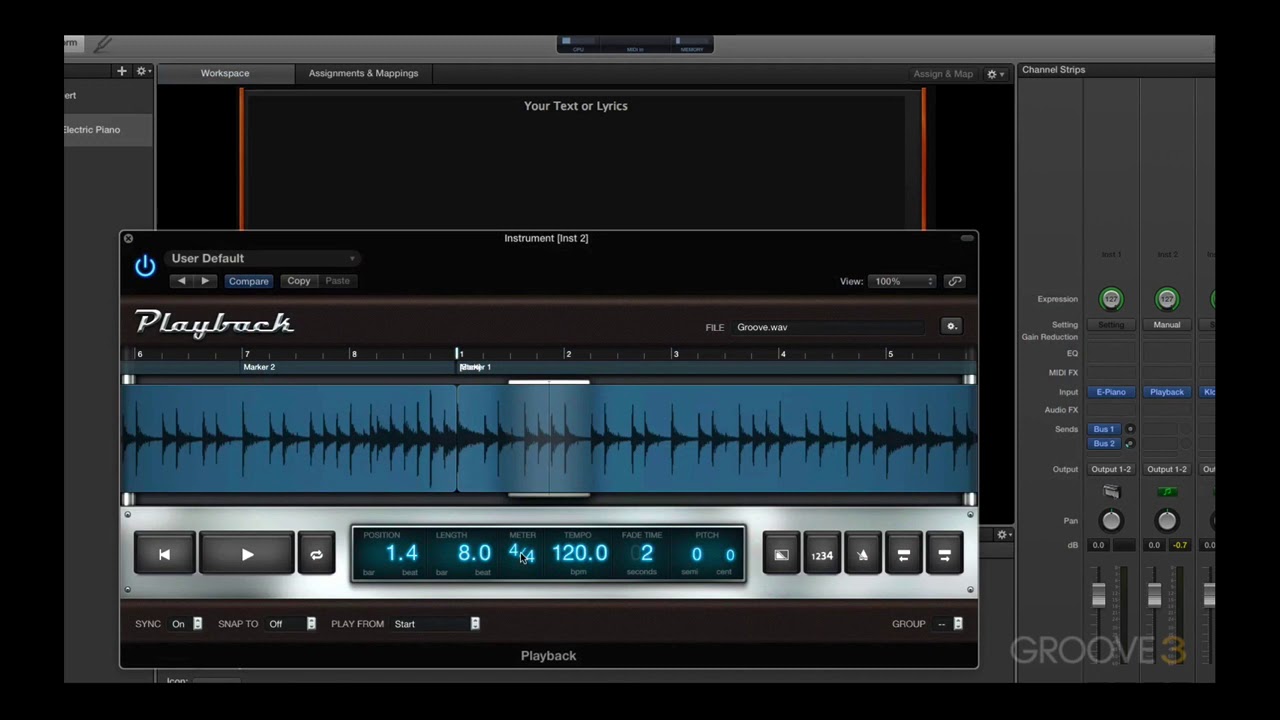Click the Compare button

[x=248, y=281]
